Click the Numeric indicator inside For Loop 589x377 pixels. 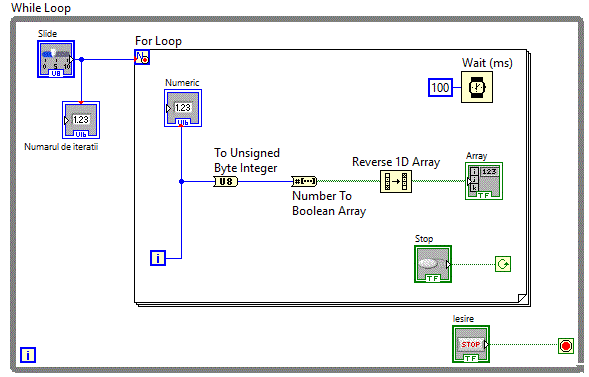click(183, 108)
